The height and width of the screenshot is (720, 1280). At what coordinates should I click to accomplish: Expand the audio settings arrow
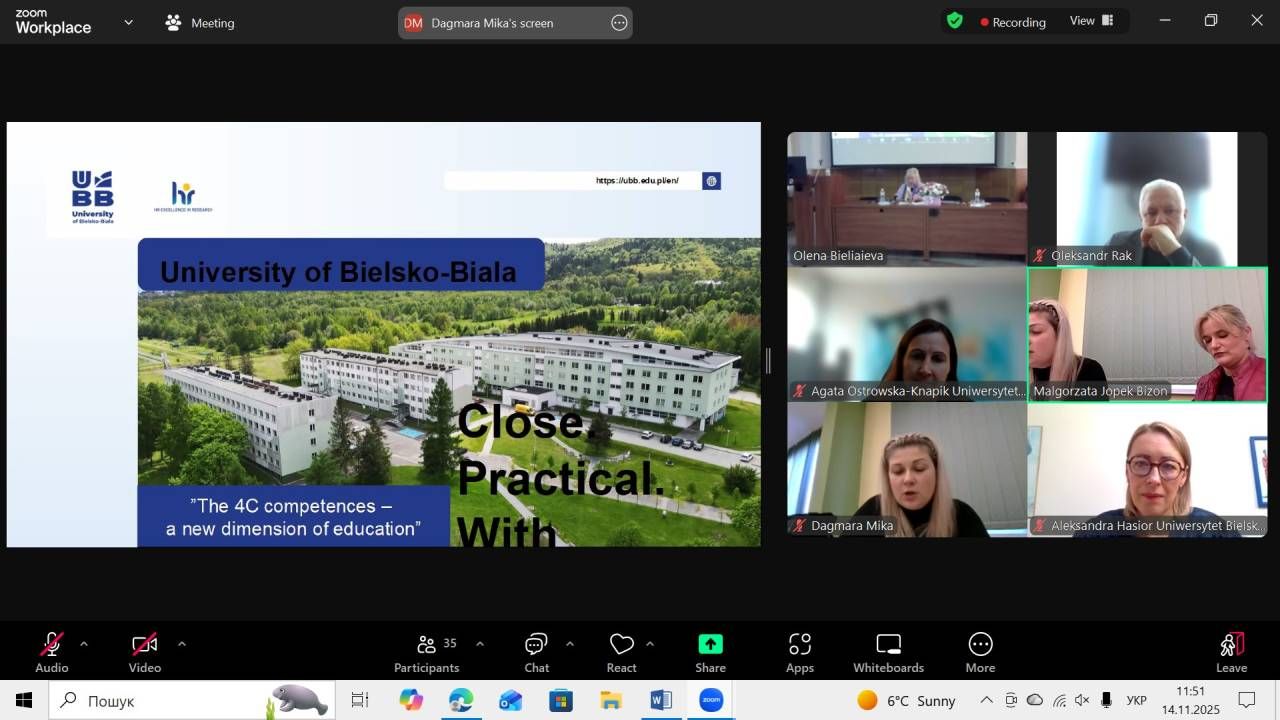tap(84, 644)
